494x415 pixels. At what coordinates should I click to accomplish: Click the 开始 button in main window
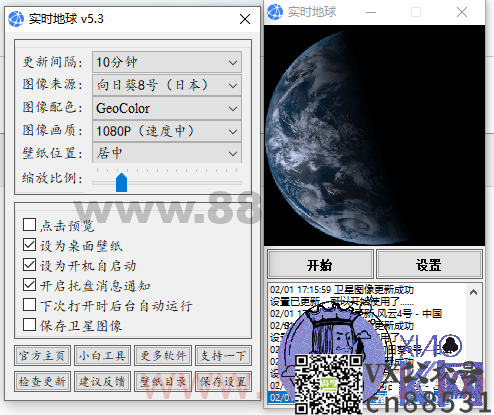[320, 264]
